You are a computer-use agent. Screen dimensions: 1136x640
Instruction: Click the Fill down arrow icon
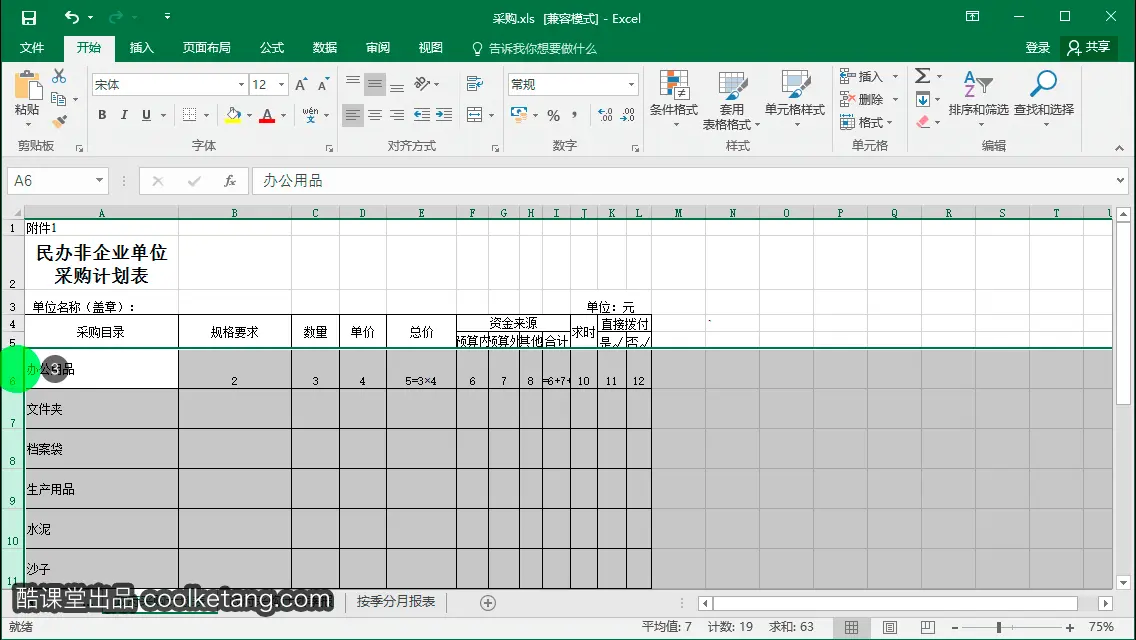click(922, 99)
